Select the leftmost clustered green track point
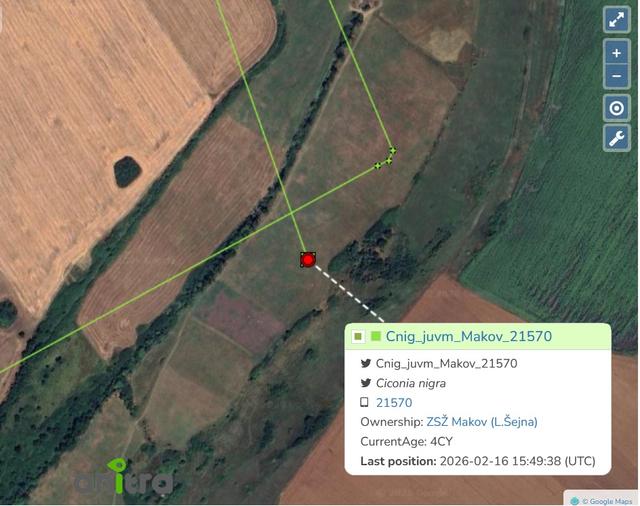Image resolution: width=640 pixels, height=506 pixels. [x=378, y=165]
